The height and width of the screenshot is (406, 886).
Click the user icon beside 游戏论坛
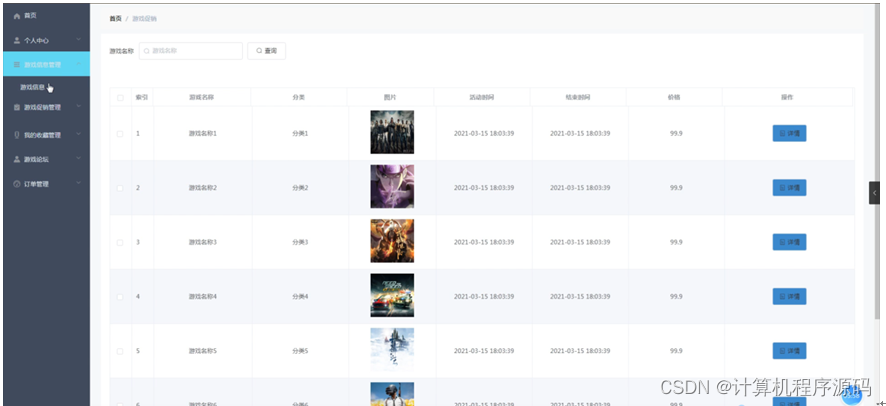point(16,159)
